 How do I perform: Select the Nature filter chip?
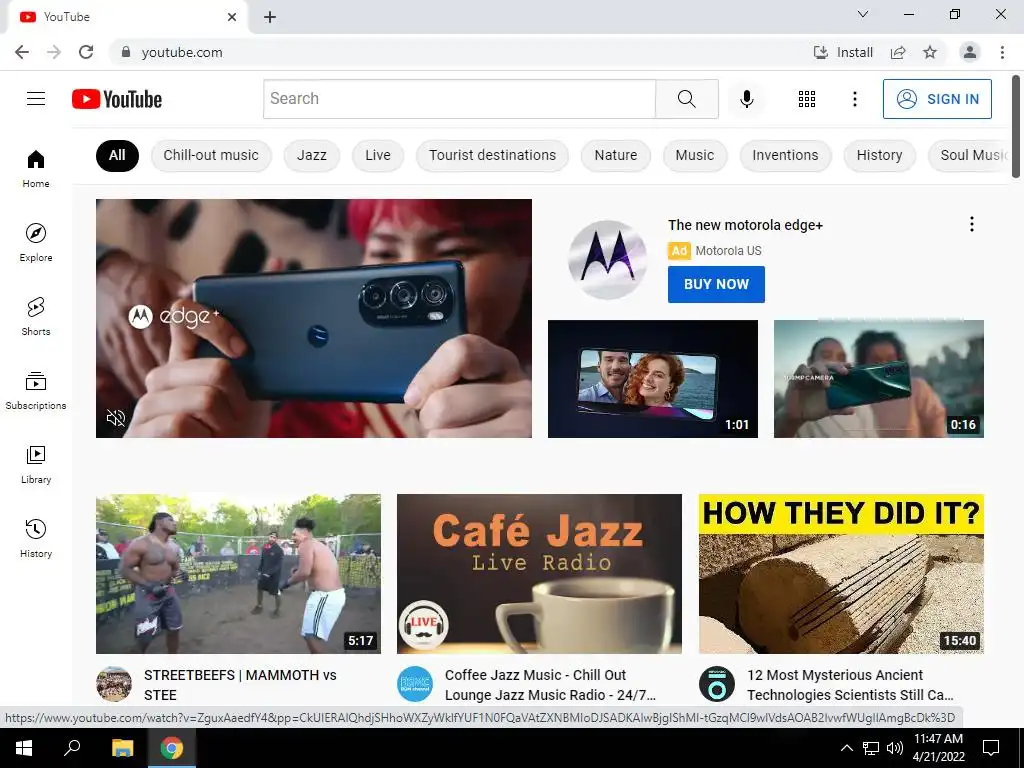[616, 155]
